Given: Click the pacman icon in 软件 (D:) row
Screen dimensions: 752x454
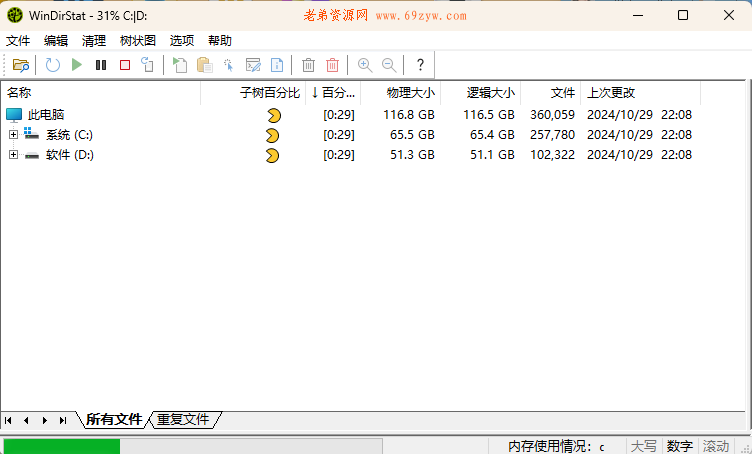Looking at the screenshot, I should click(x=272, y=155).
